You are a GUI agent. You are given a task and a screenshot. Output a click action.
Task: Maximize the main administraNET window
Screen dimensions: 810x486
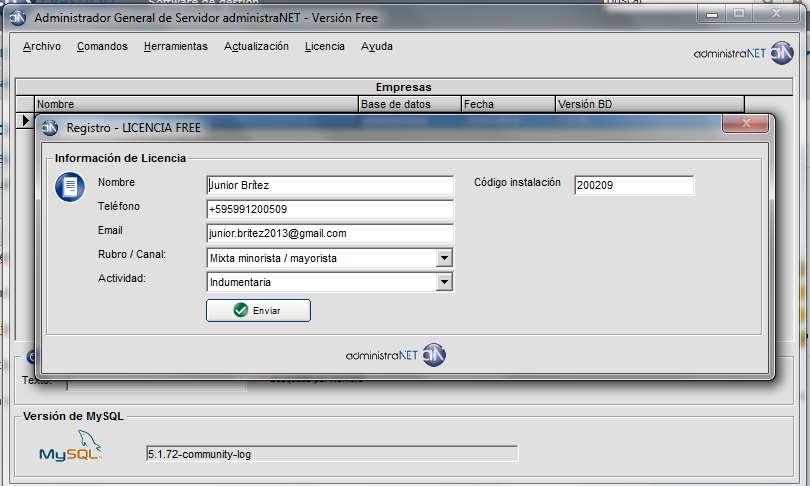pyautogui.click(x=739, y=14)
